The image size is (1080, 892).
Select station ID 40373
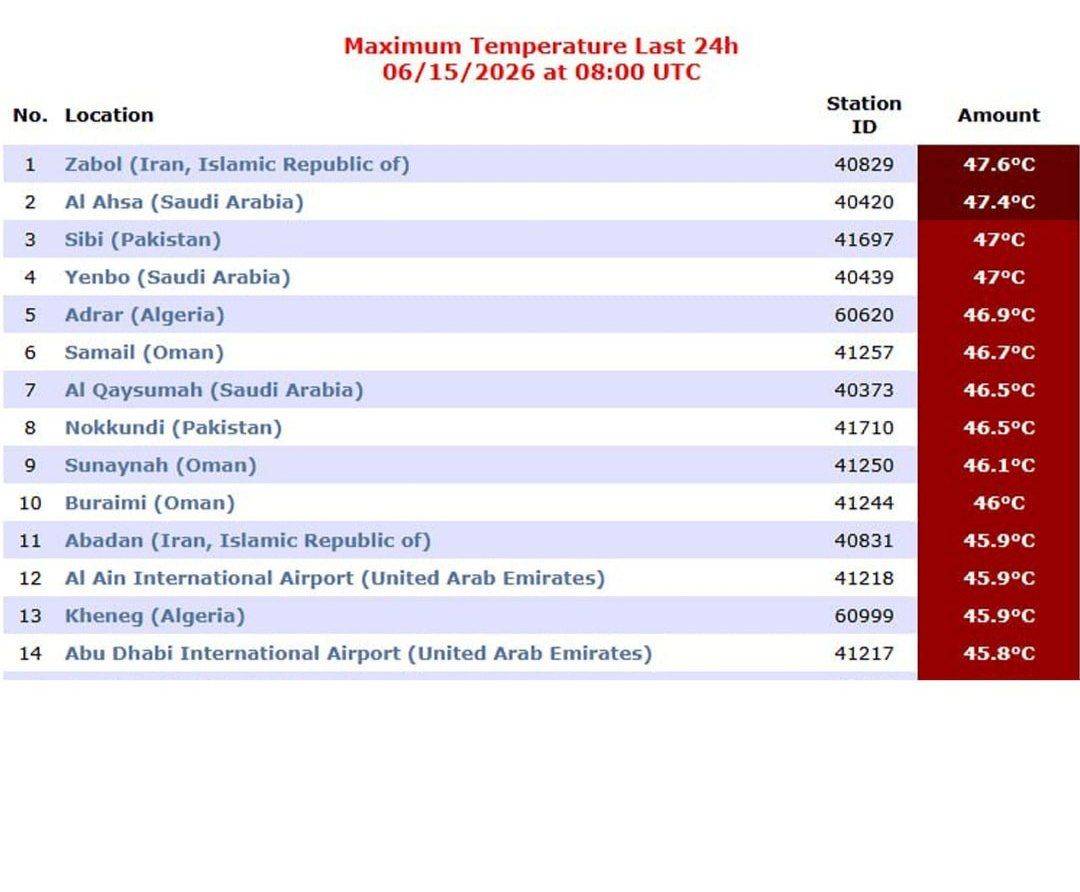[864, 390]
